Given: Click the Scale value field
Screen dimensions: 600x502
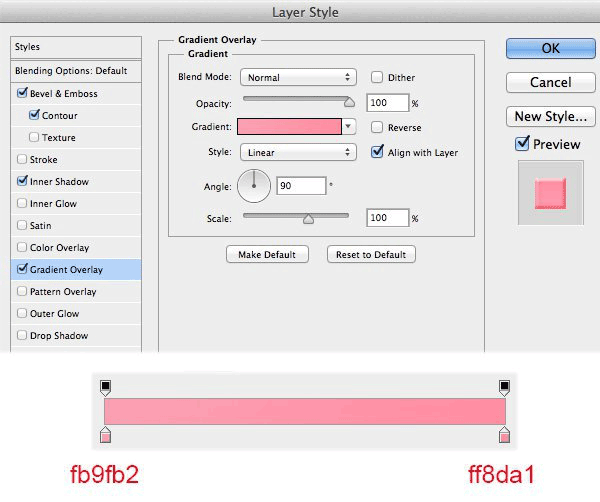Looking at the screenshot, I should point(388,218).
